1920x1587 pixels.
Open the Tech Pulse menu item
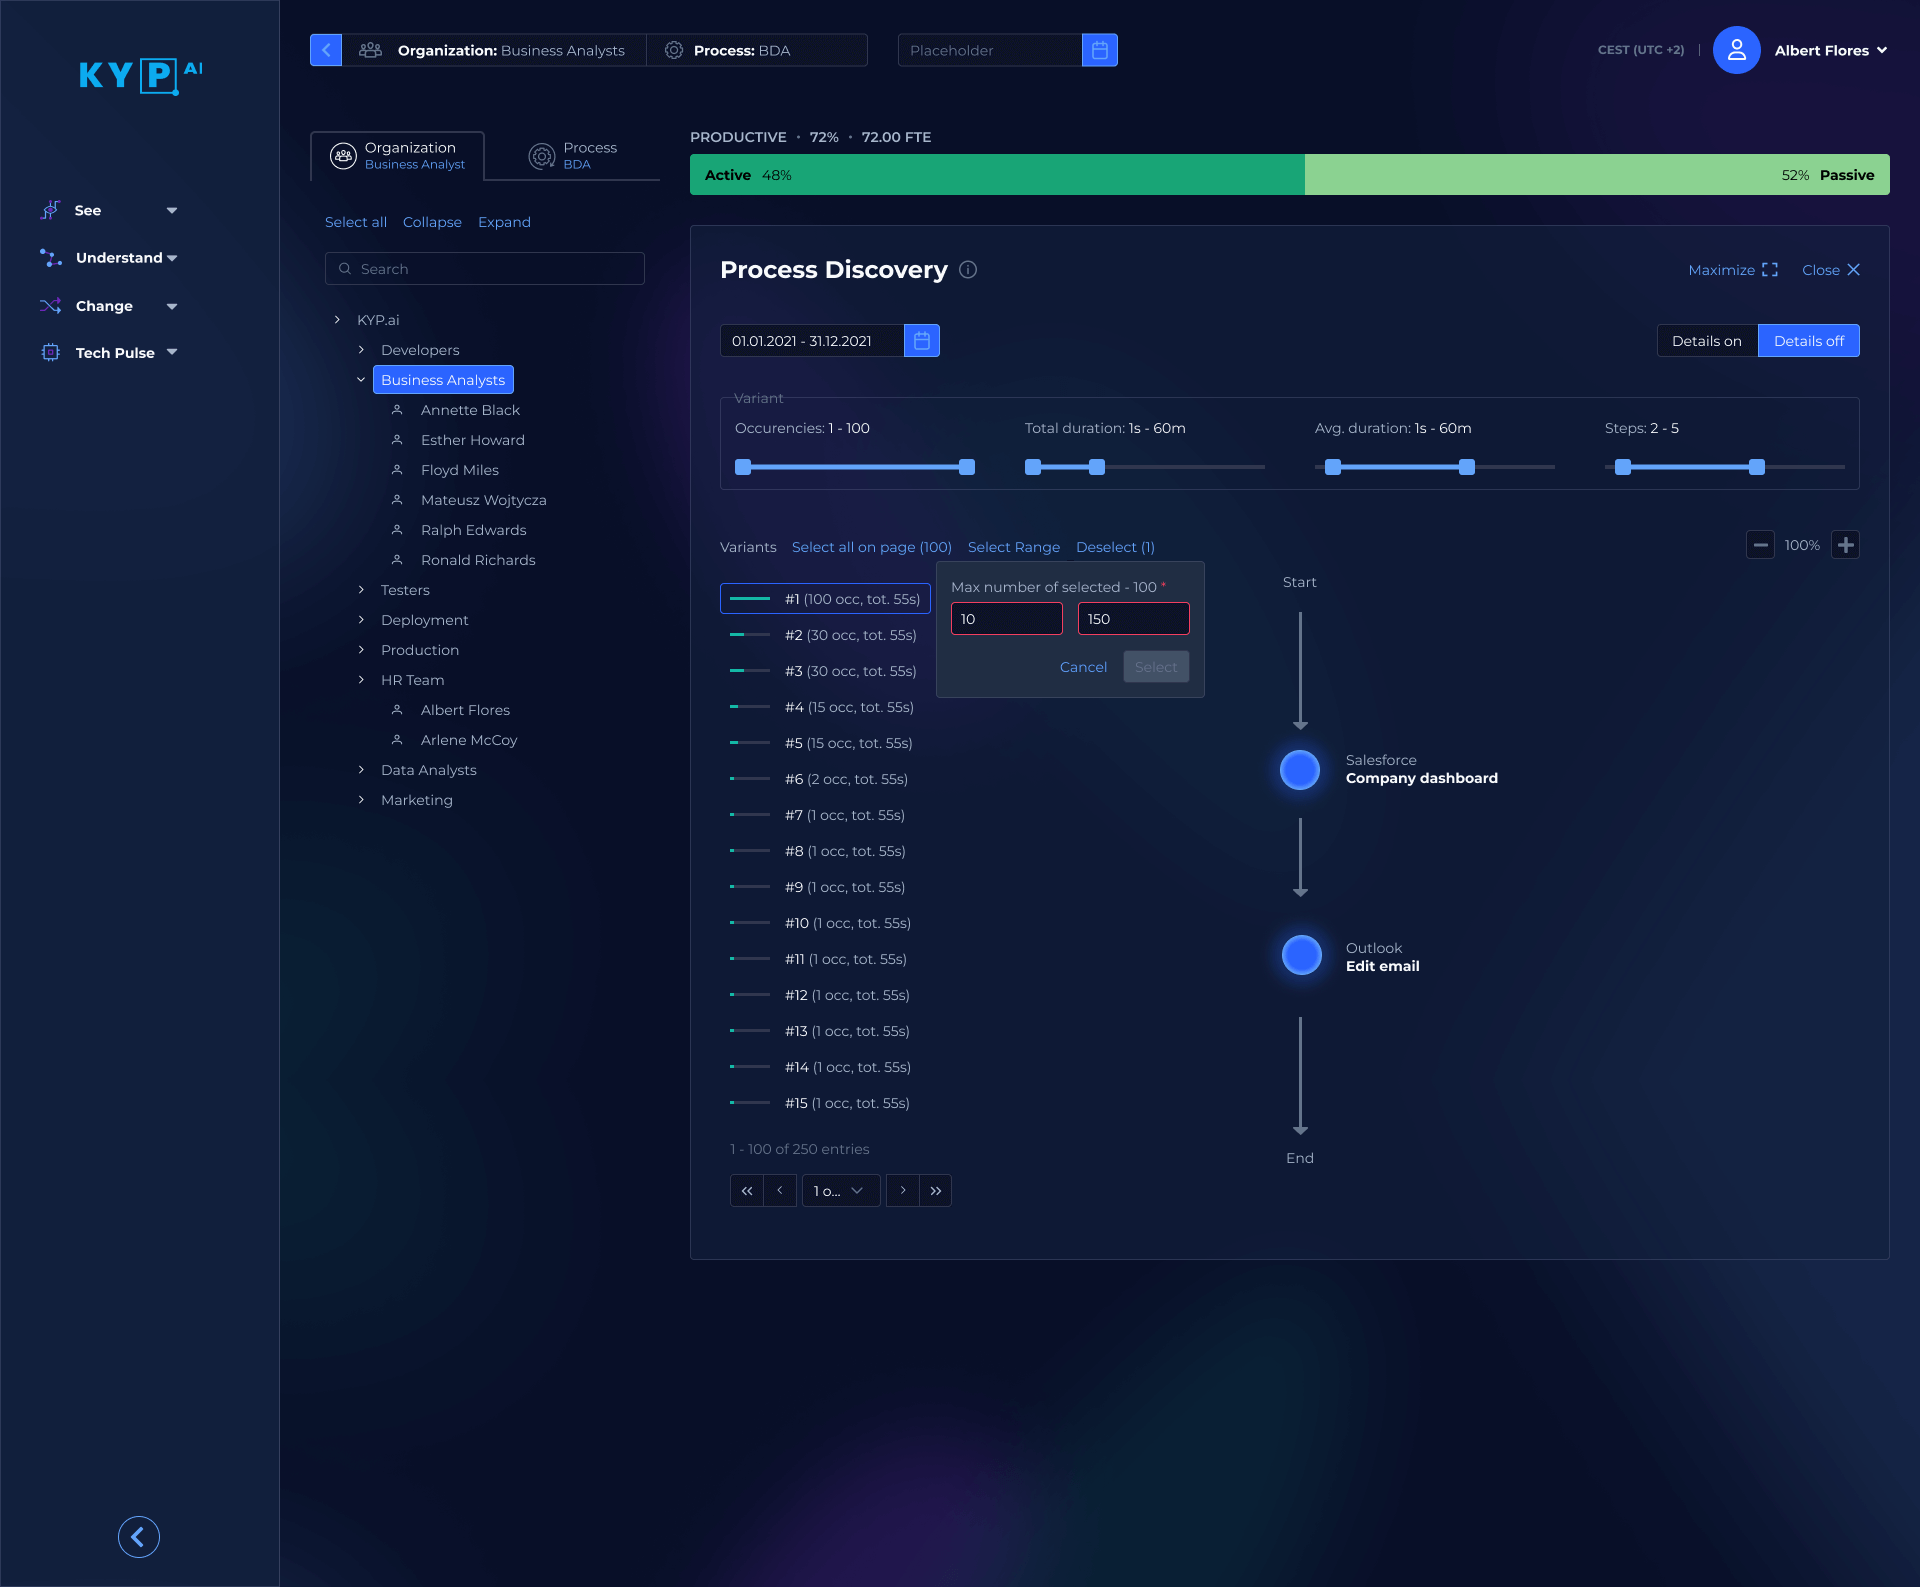coord(114,353)
